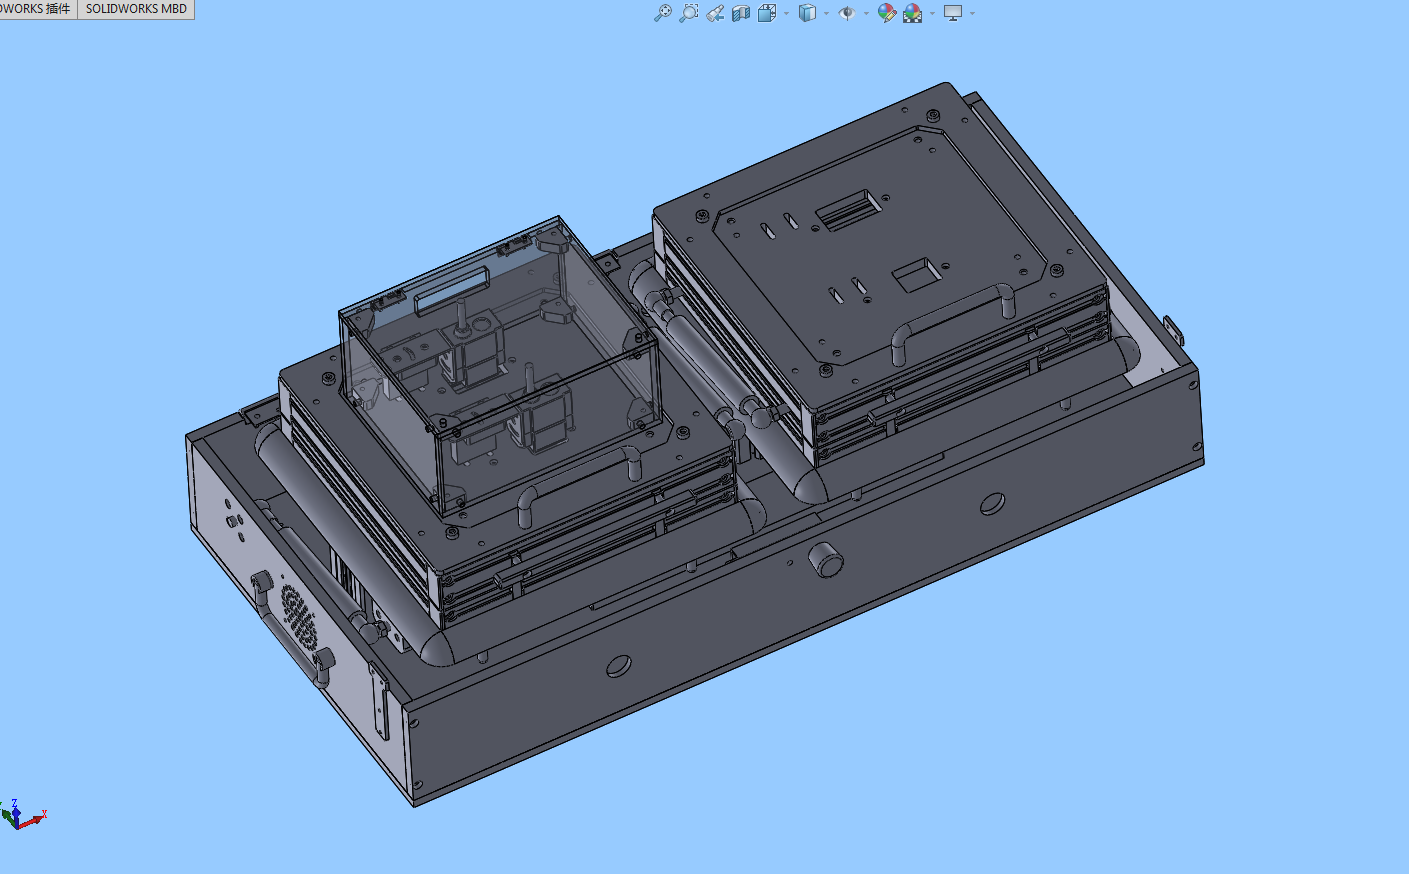Expand the View Settings dropdown arrow
This screenshot has width=1409, height=874.
[x=972, y=13]
